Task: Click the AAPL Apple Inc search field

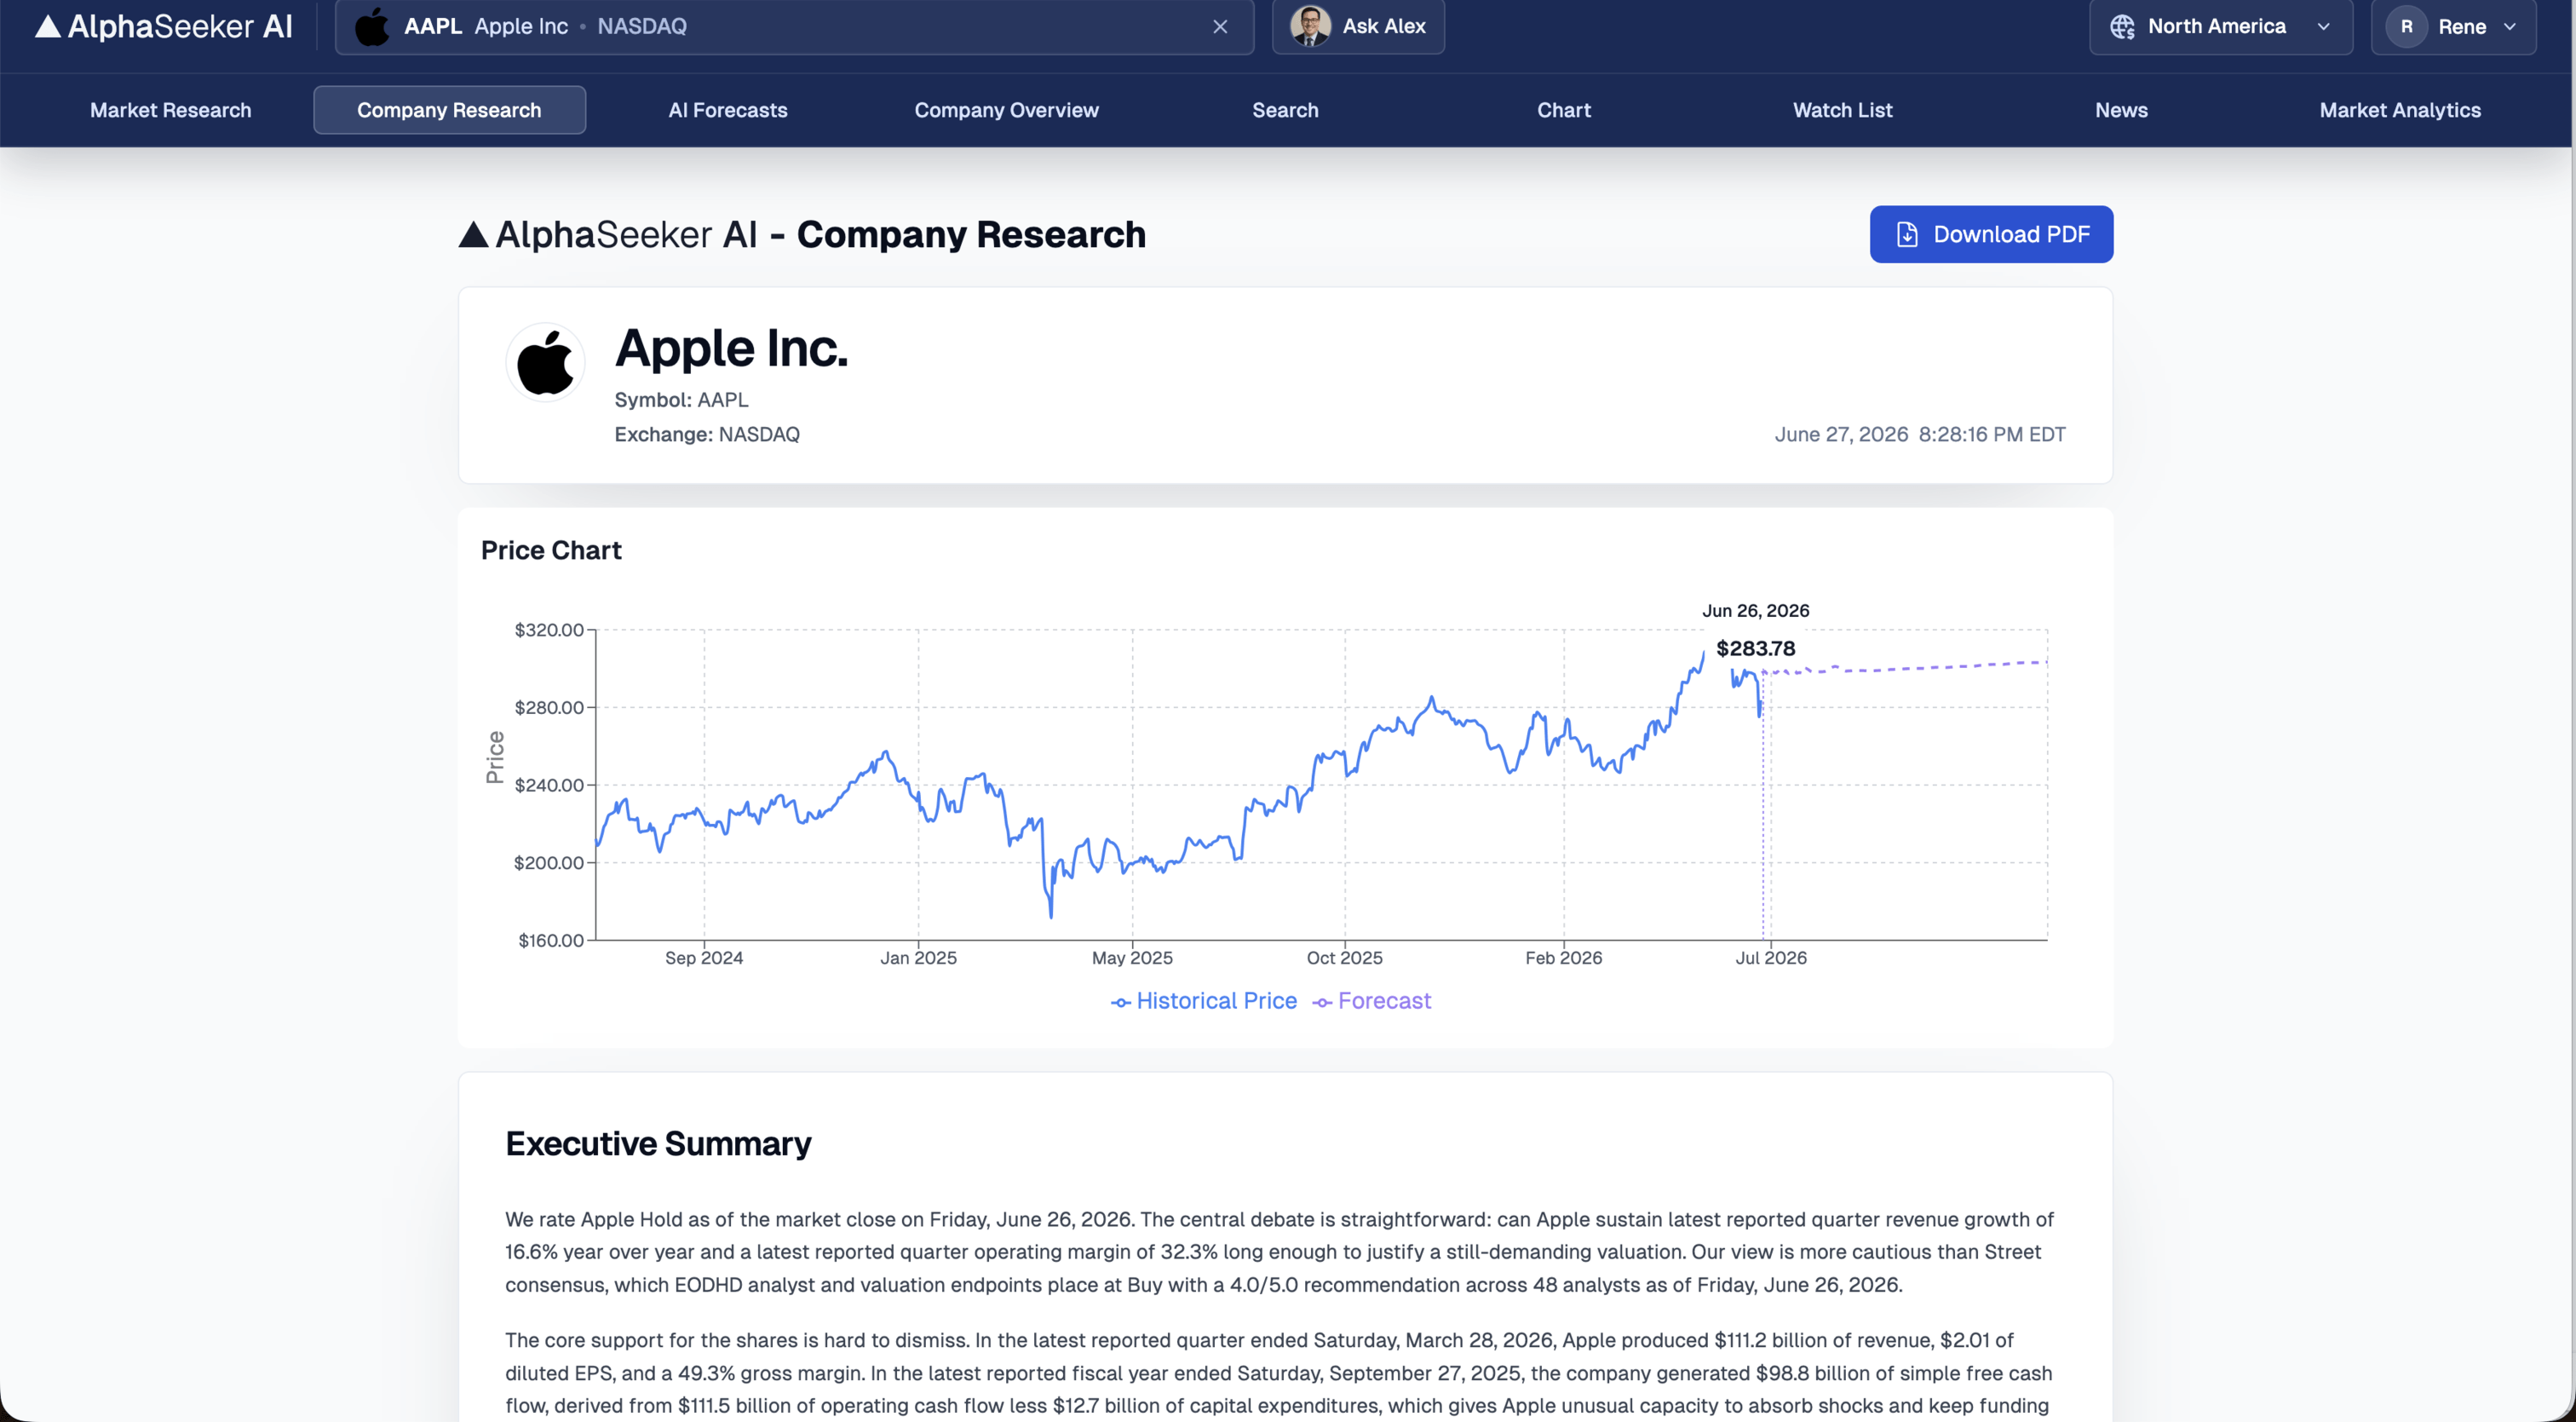Action: pos(794,26)
